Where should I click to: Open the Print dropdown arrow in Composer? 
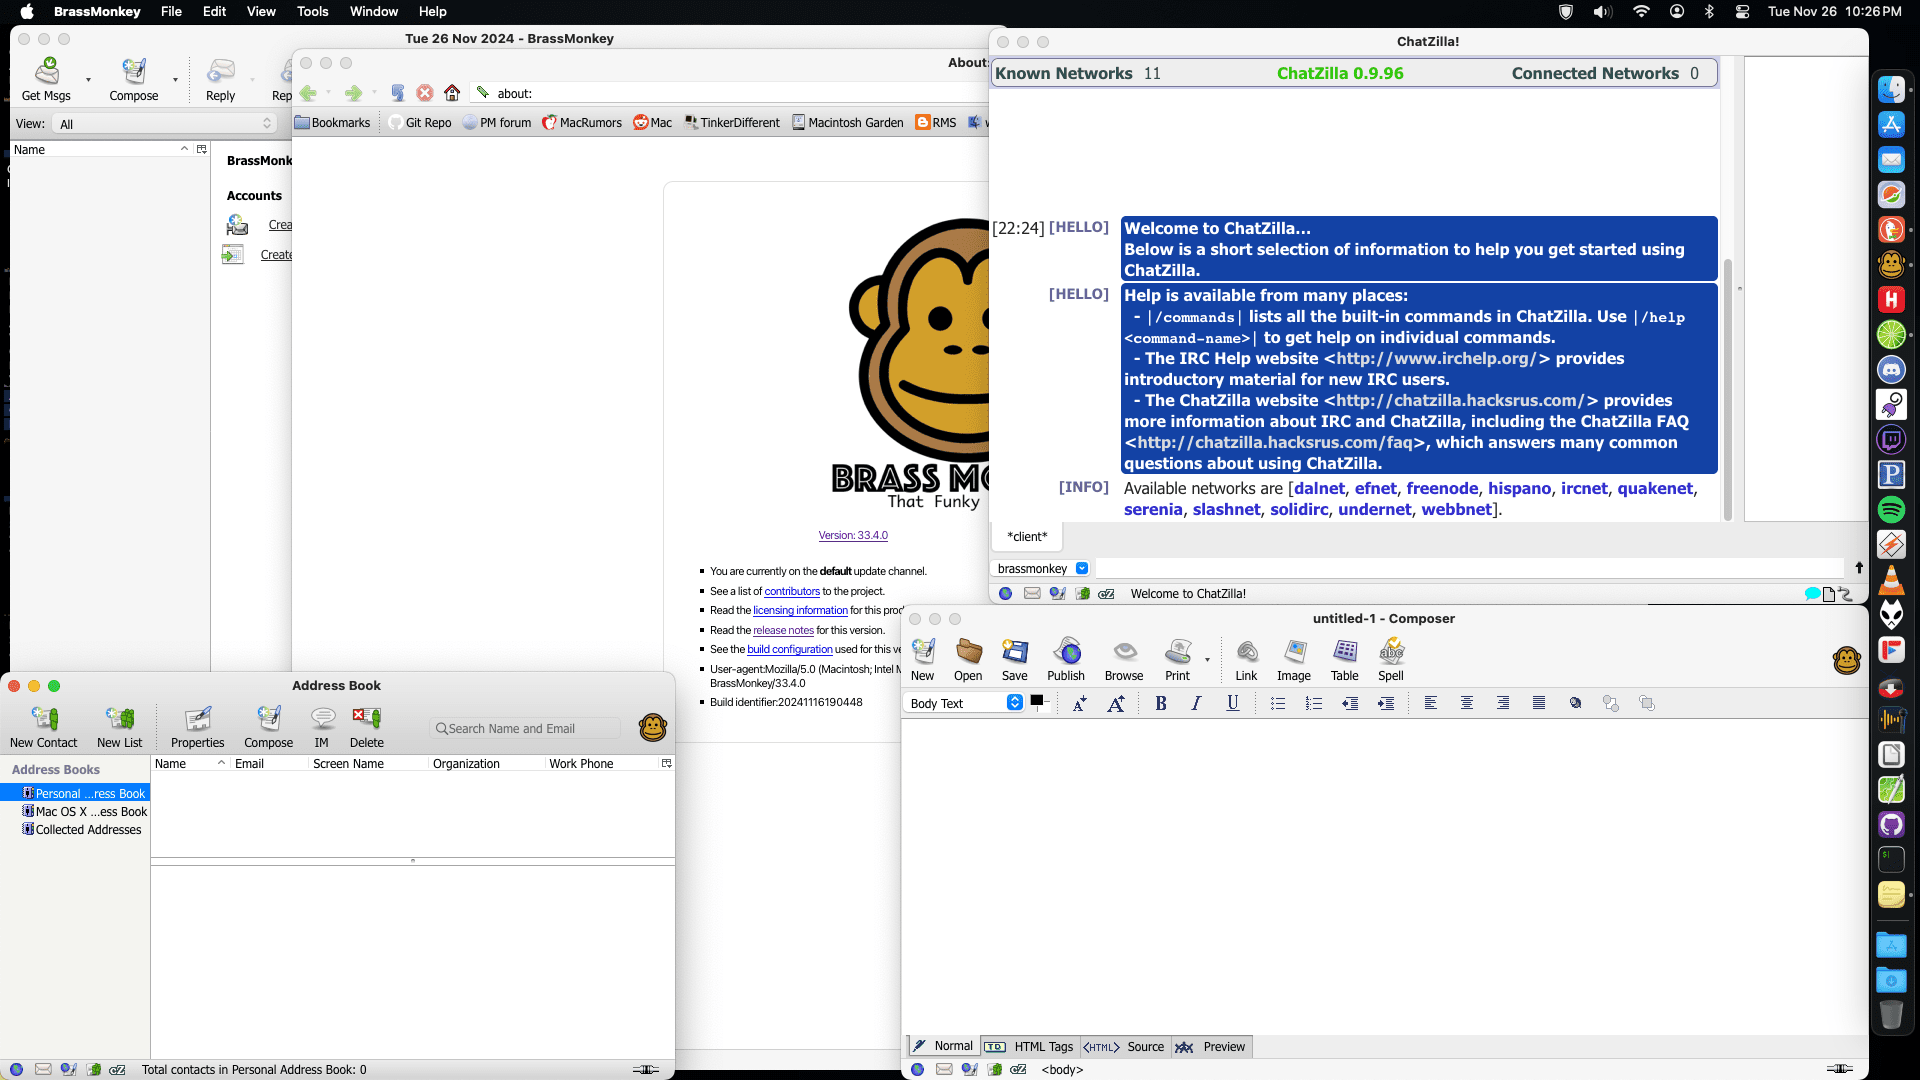coord(1207,660)
